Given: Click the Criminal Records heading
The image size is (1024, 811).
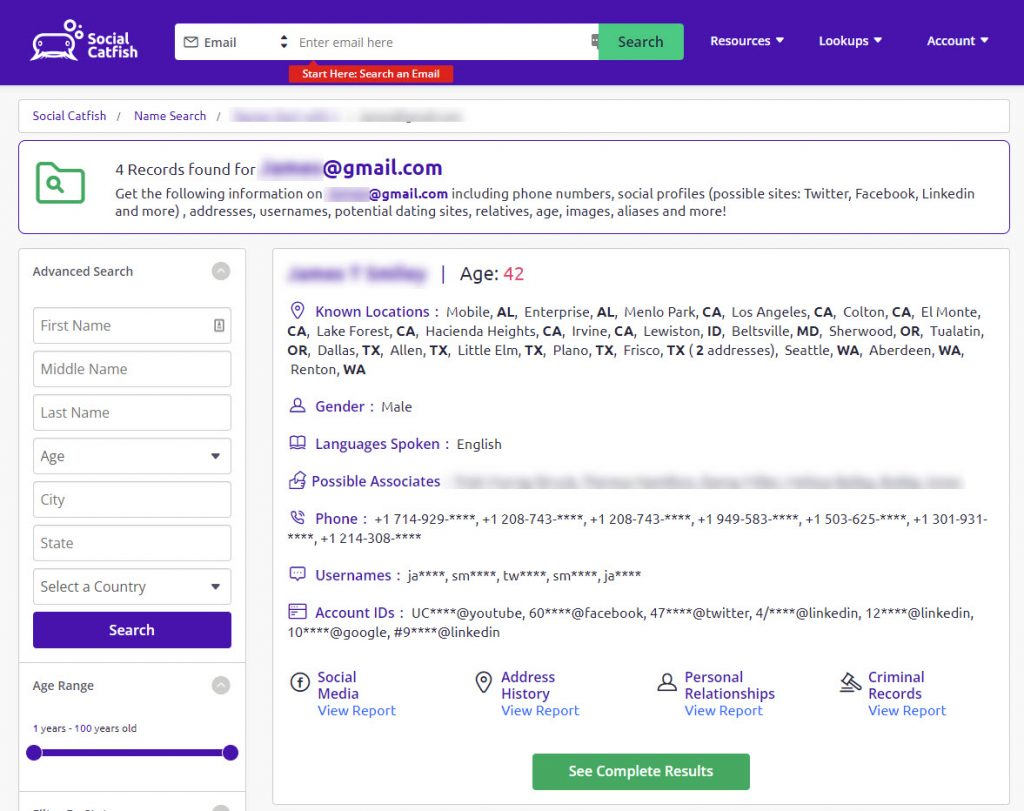Looking at the screenshot, I should (x=896, y=685).
